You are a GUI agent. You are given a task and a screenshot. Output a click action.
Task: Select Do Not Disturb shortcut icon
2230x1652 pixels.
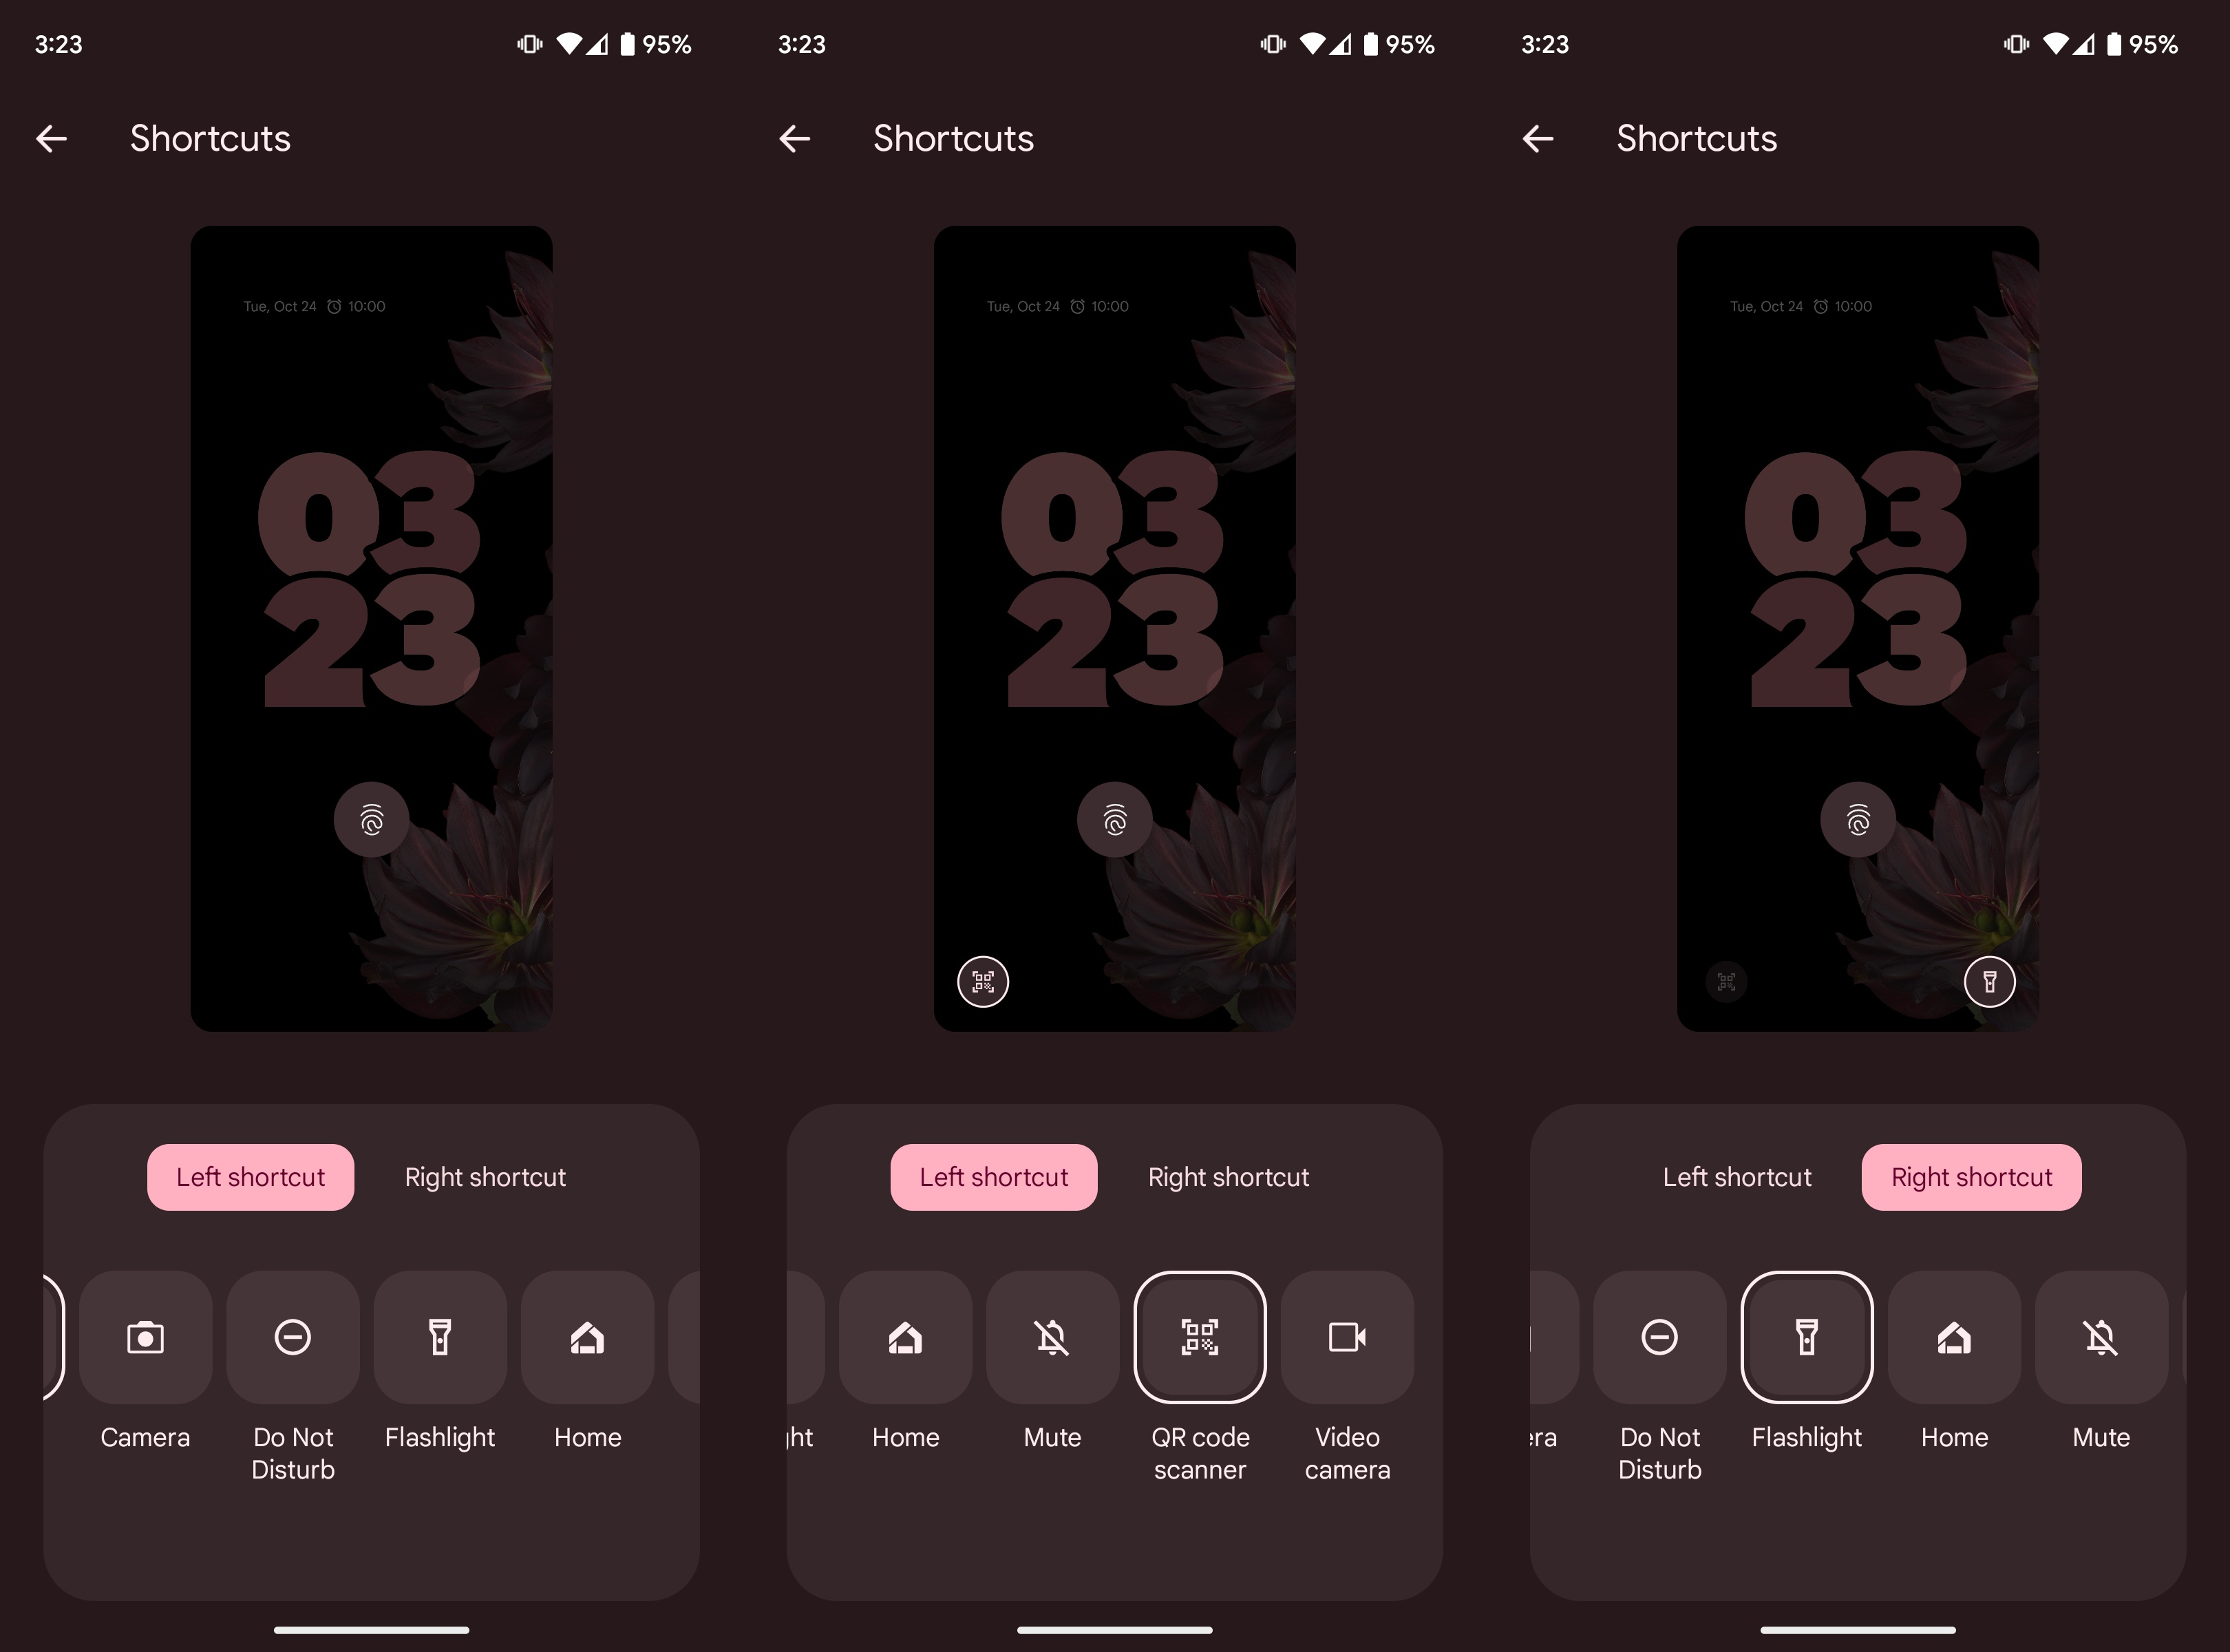292,1336
